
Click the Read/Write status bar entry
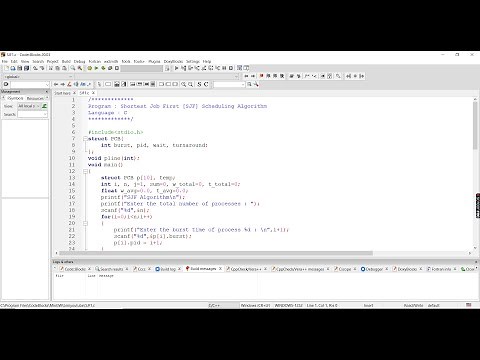(413, 305)
